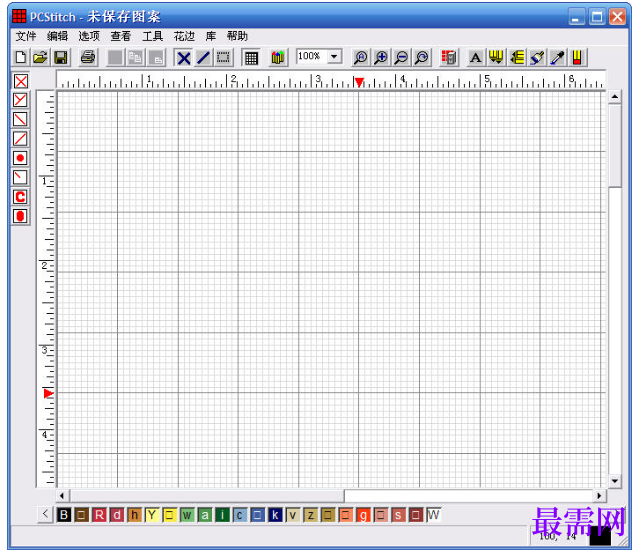Image resolution: width=644 pixels, height=553 pixels.
Task: Create a new pattern with the blank page icon
Action: tap(21, 57)
